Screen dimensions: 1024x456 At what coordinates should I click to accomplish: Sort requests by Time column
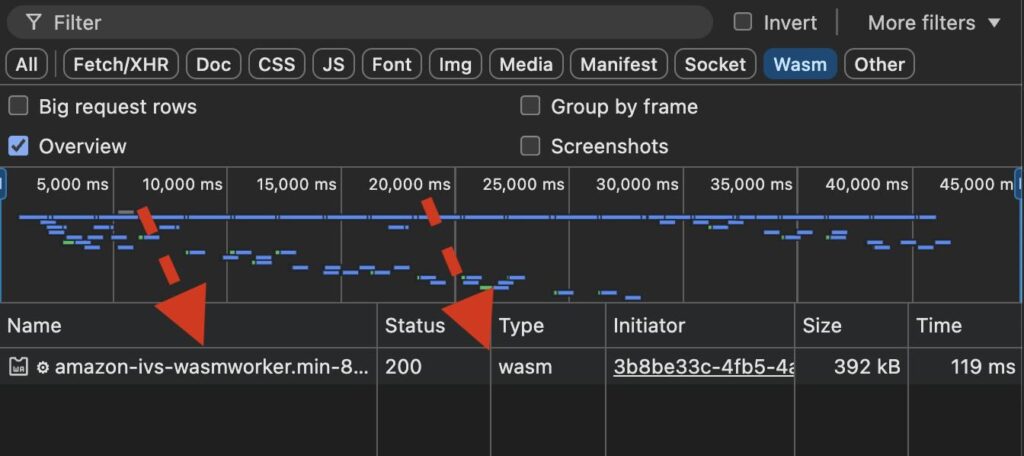pos(938,325)
